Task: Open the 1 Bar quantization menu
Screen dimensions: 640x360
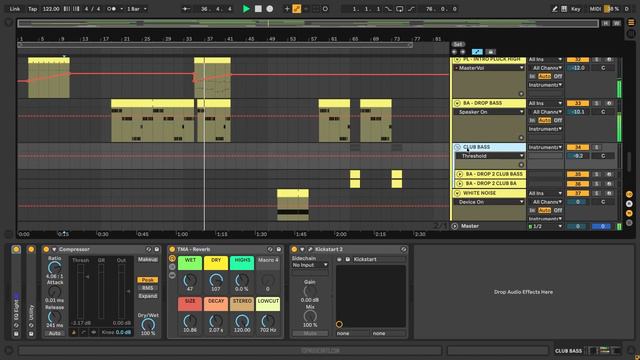Action: 136,9
